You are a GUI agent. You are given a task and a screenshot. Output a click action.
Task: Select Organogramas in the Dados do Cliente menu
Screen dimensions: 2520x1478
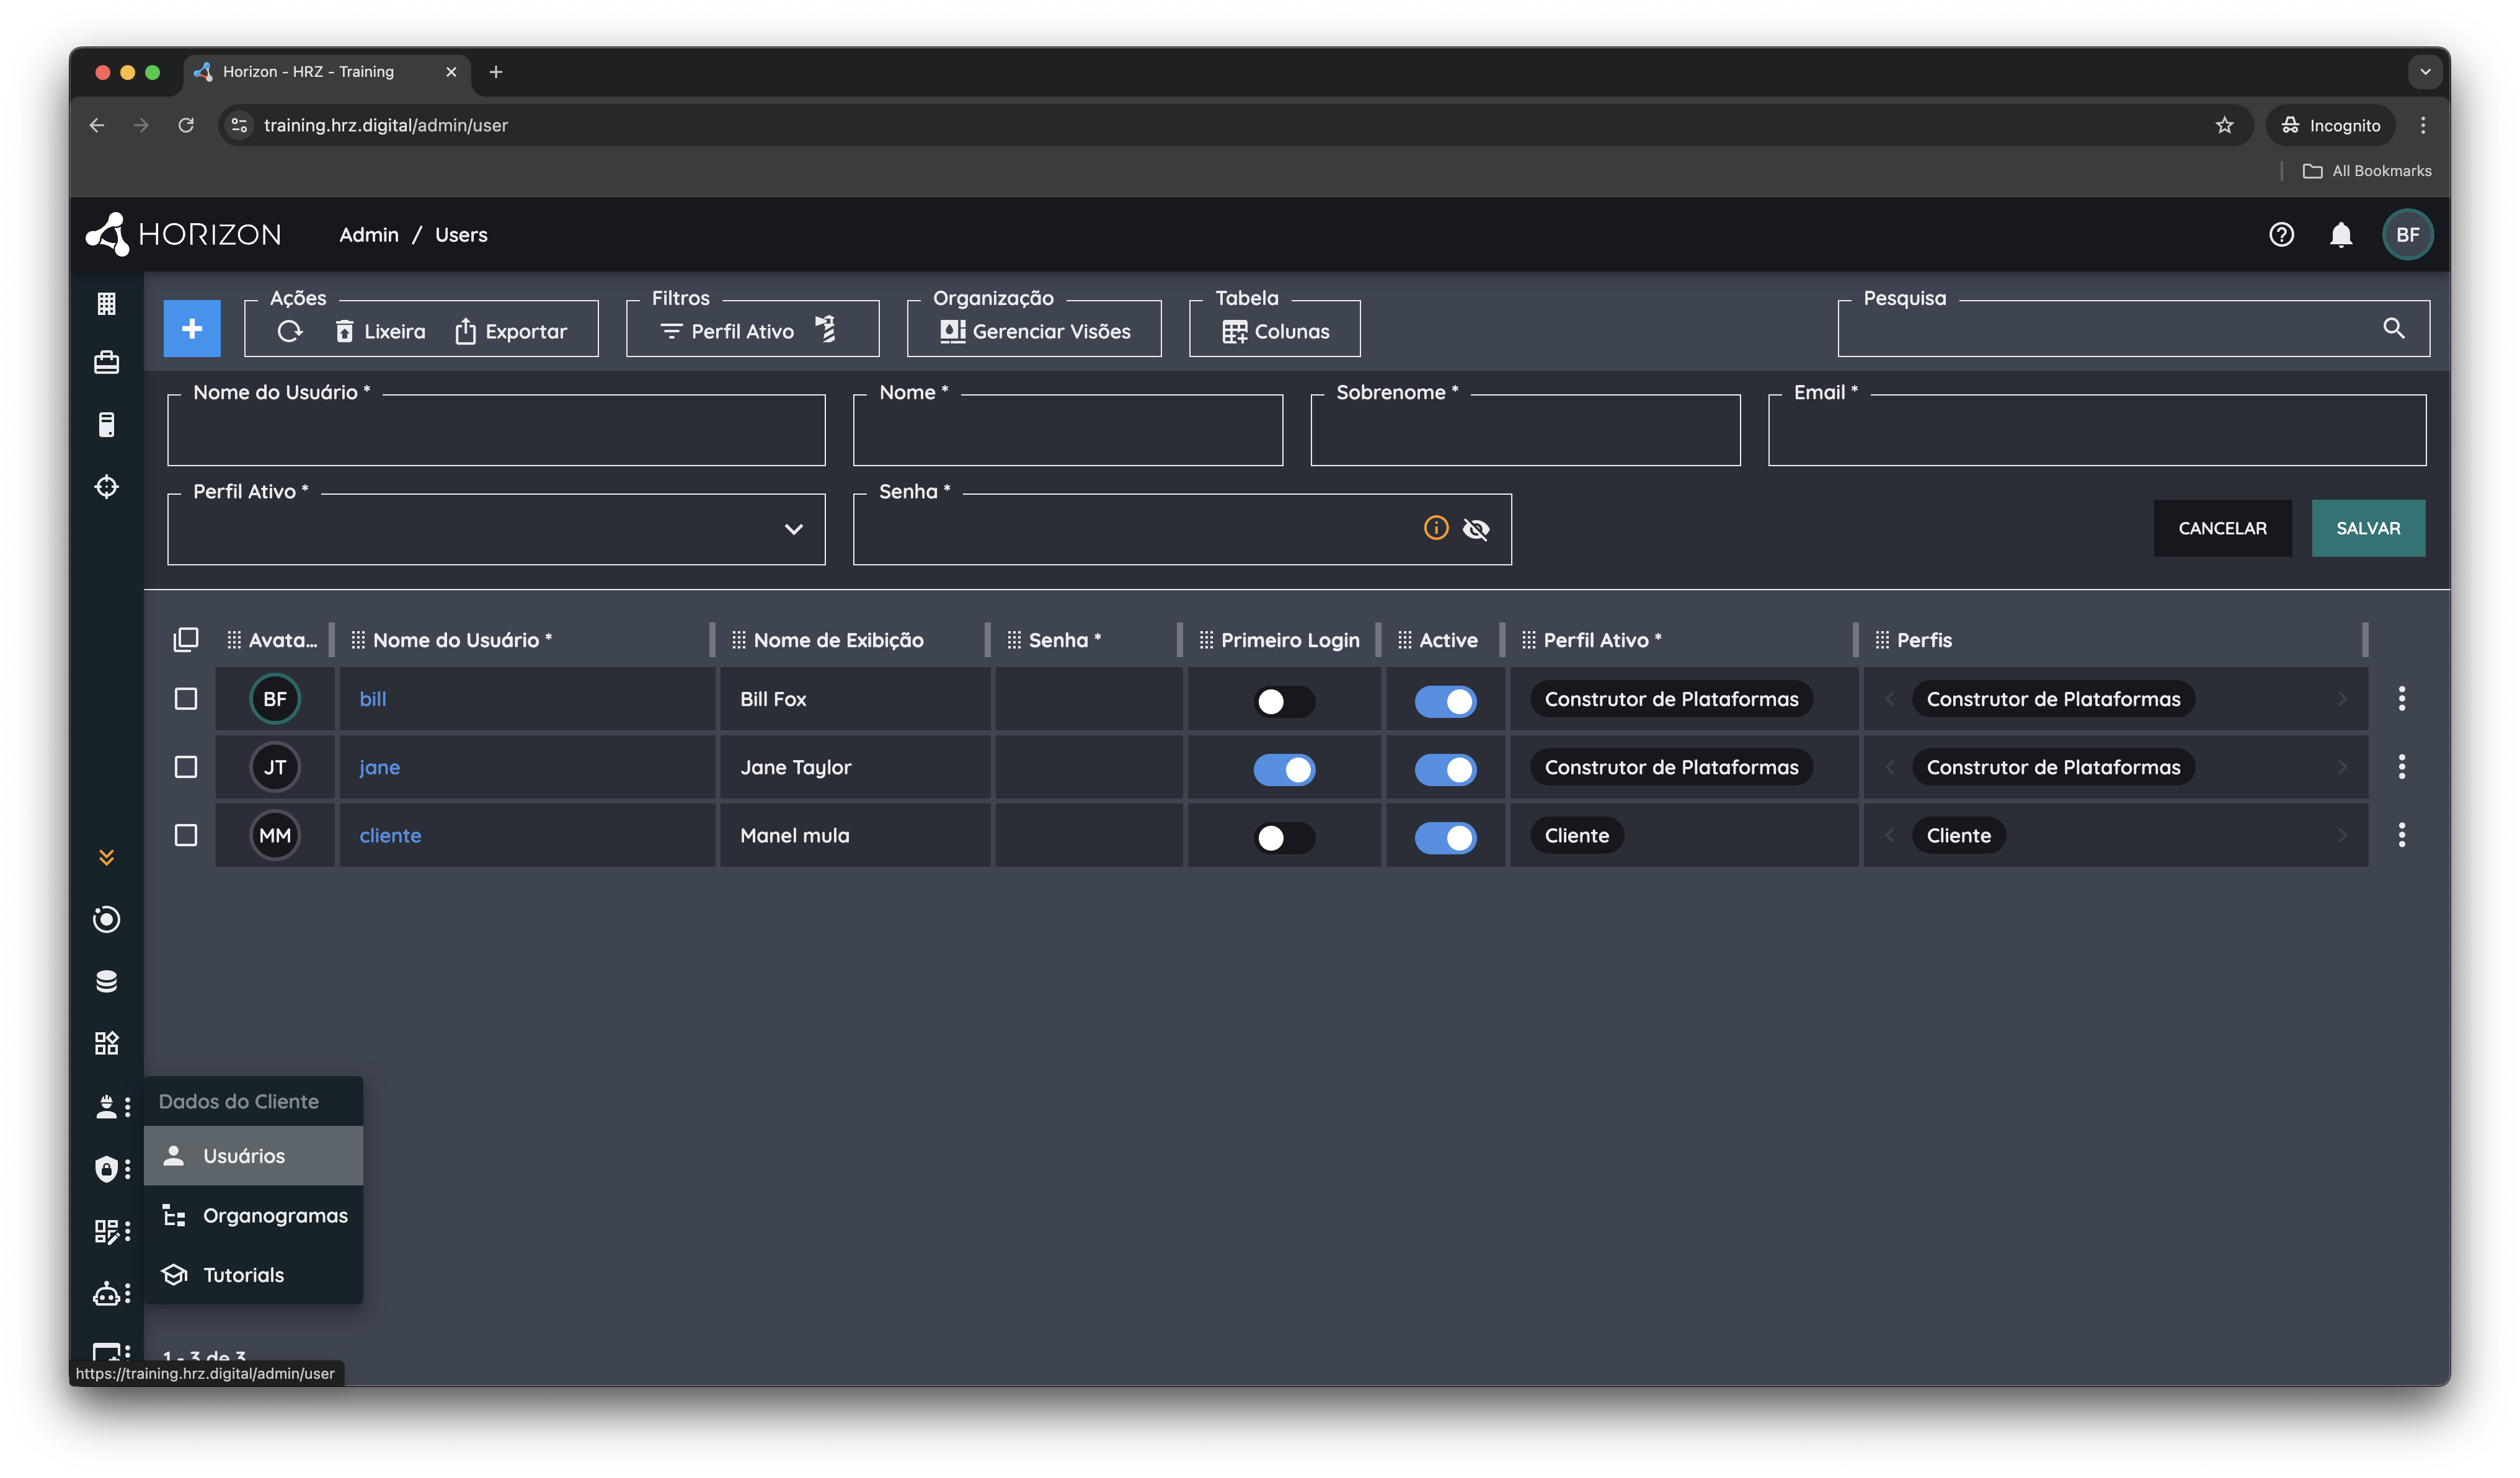(x=254, y=1216)
